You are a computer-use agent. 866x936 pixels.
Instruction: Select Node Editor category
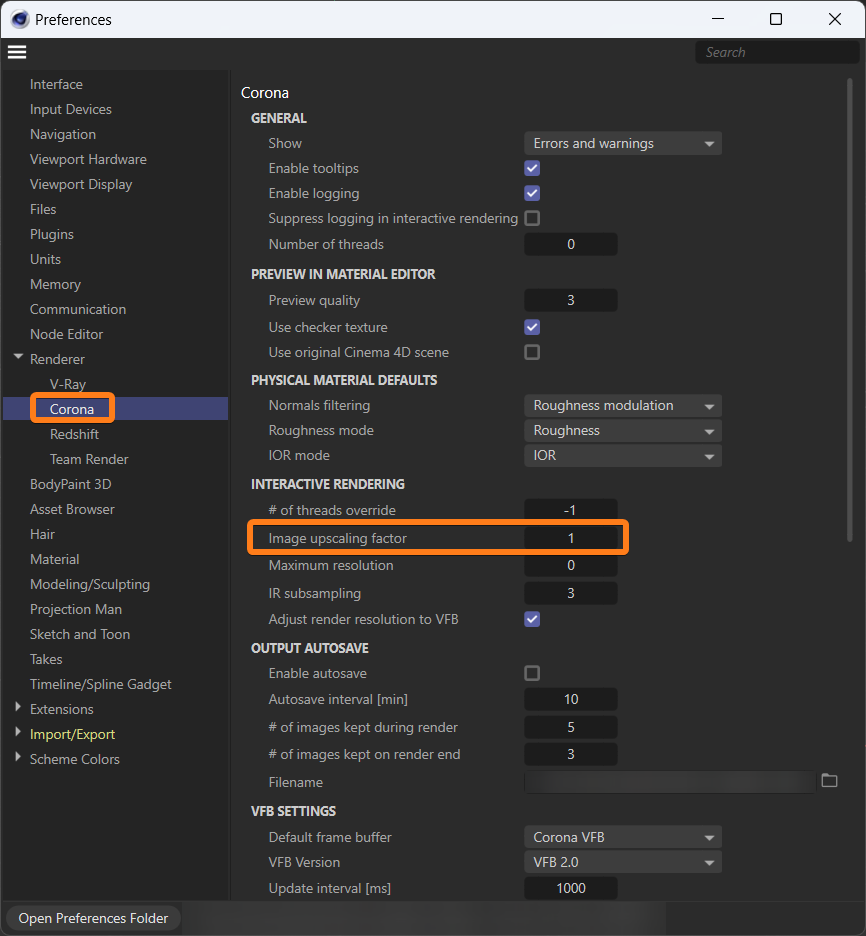coord(66,335)
